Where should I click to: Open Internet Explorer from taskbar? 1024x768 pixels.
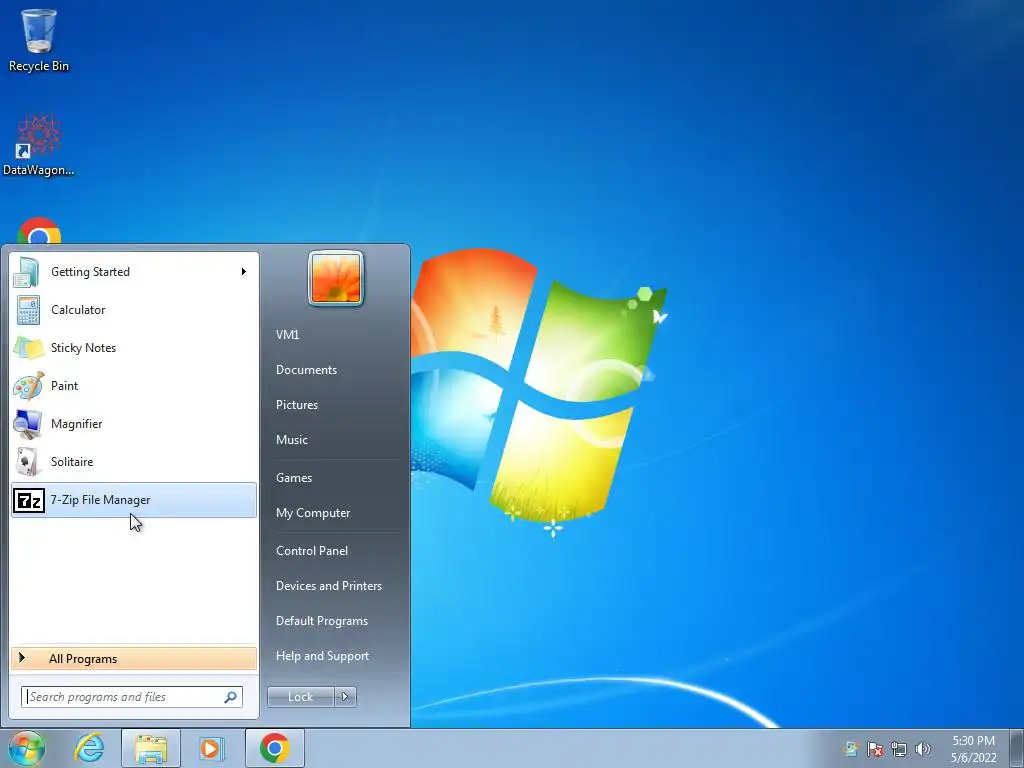89,748
